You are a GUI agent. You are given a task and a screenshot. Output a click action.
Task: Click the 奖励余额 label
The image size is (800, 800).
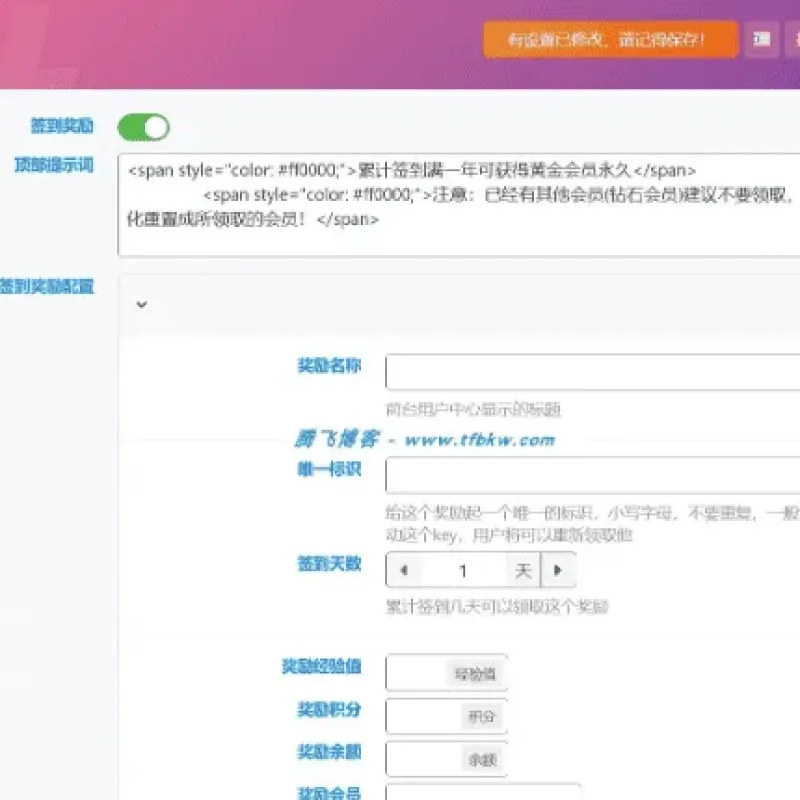pyautogui.click(x=329, y=752)
